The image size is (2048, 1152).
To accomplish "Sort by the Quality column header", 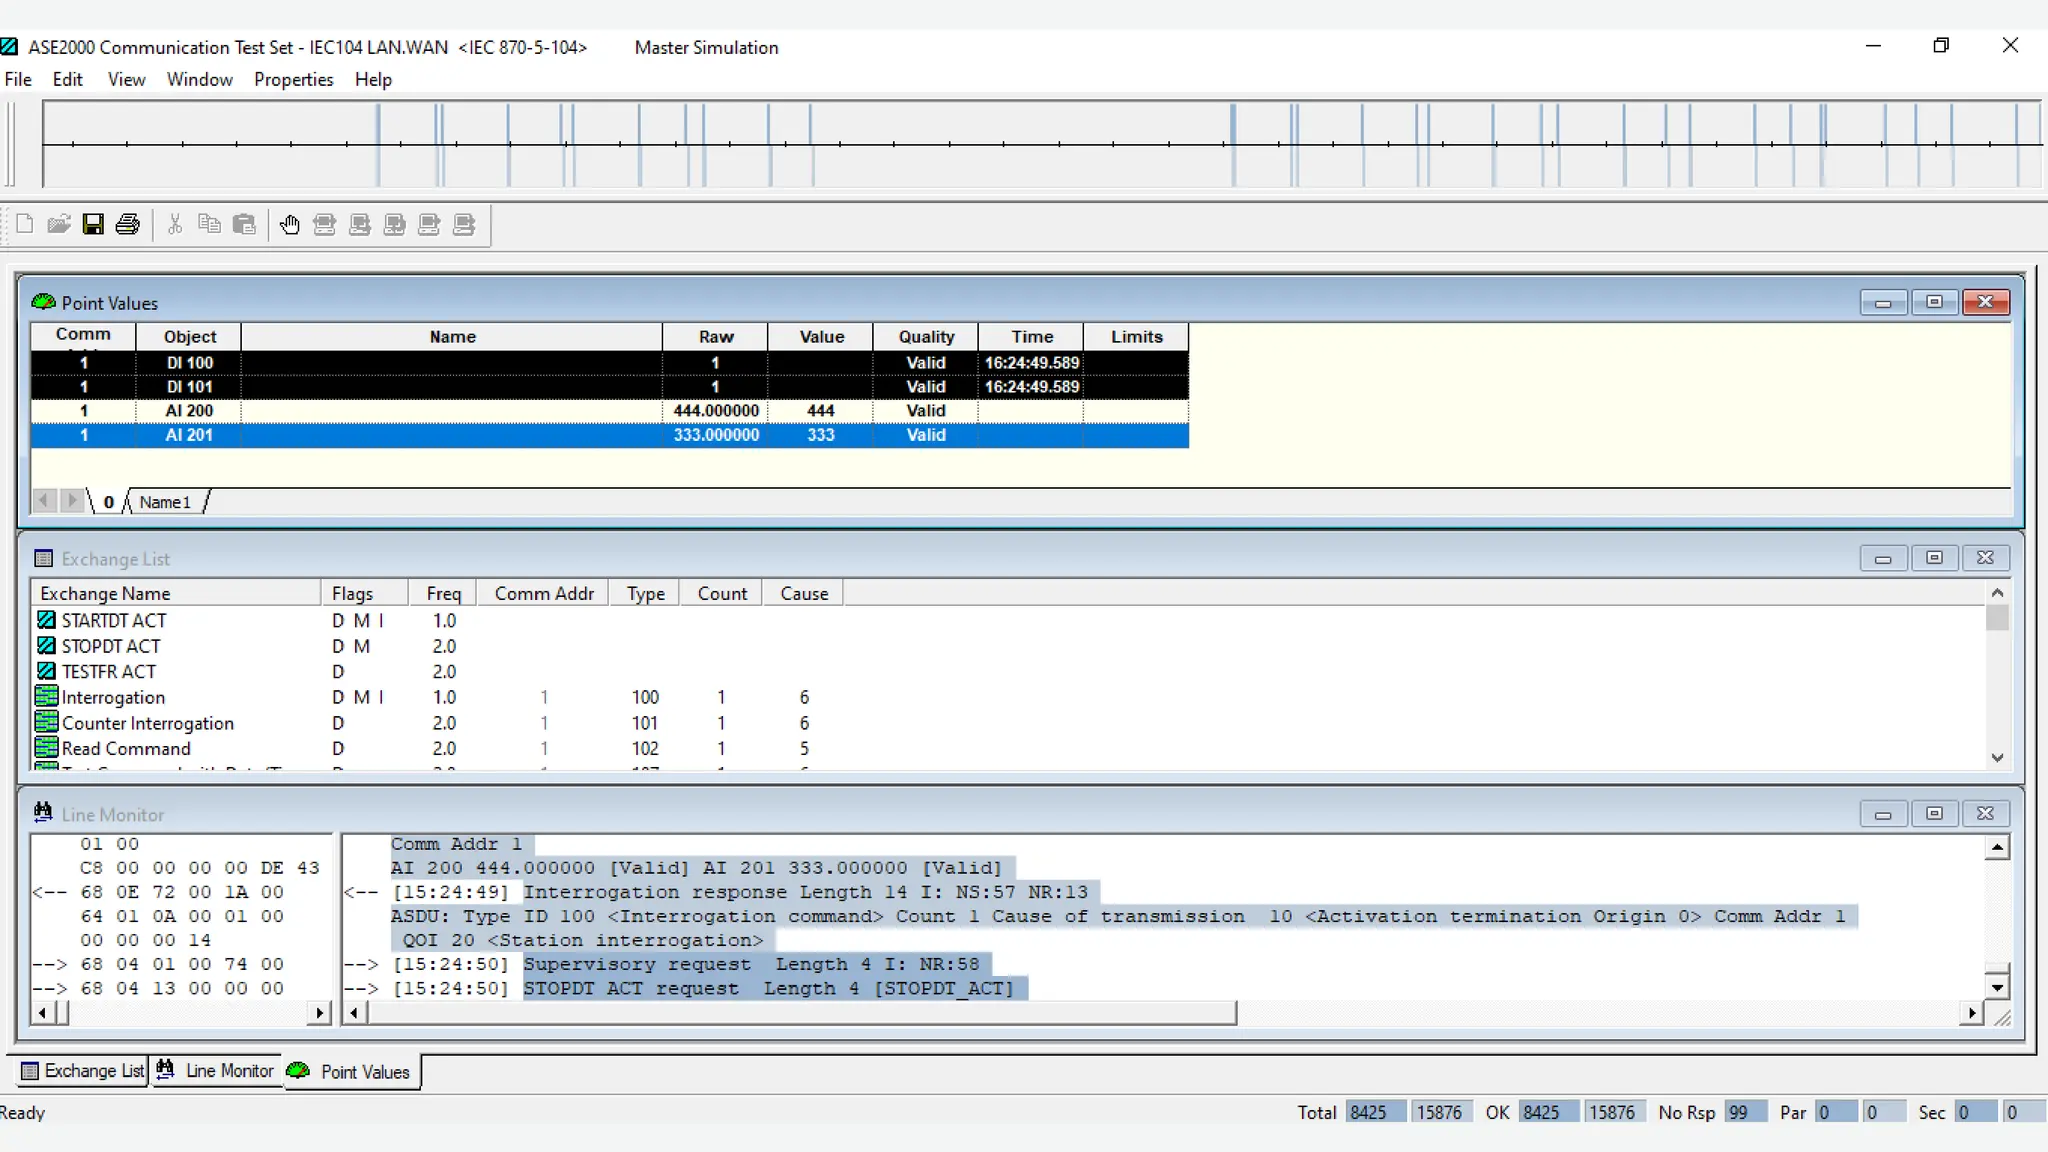I will (x=925, y=337).
